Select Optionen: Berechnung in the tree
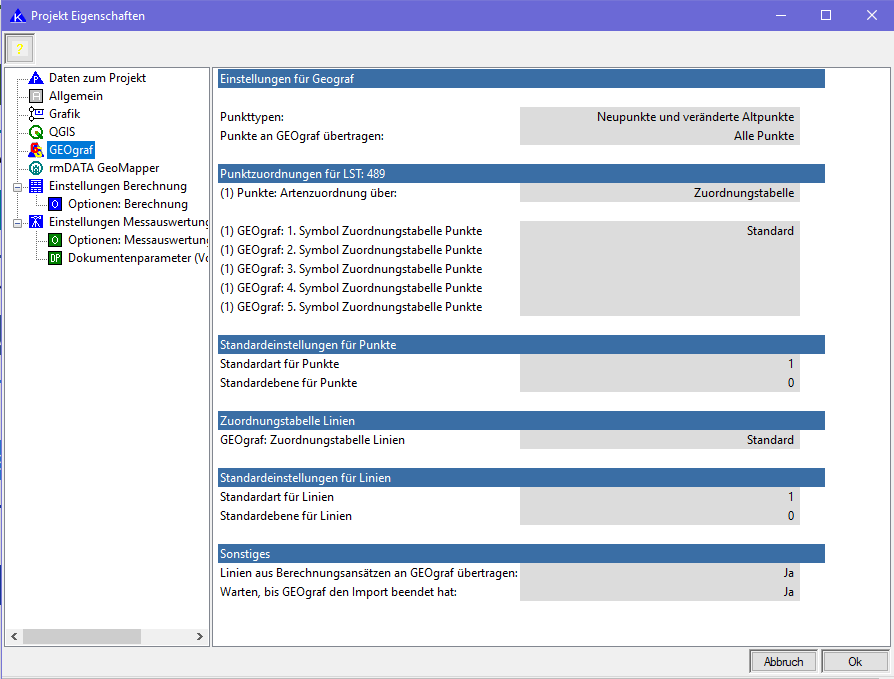894x679 pixels. coord(127,204)
